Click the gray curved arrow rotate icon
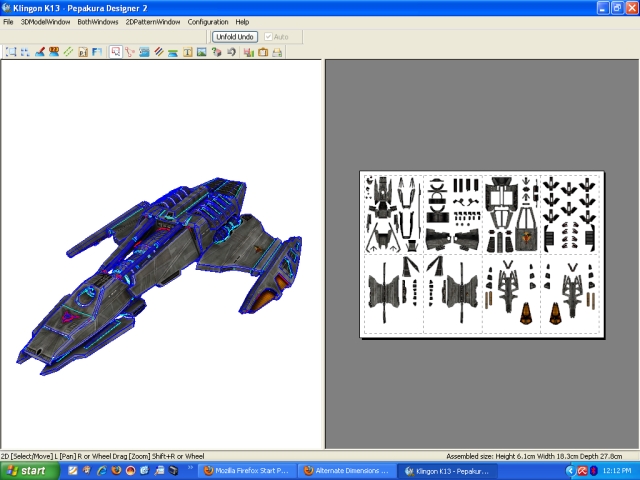640x480 pixels. (x=231, y=52)
